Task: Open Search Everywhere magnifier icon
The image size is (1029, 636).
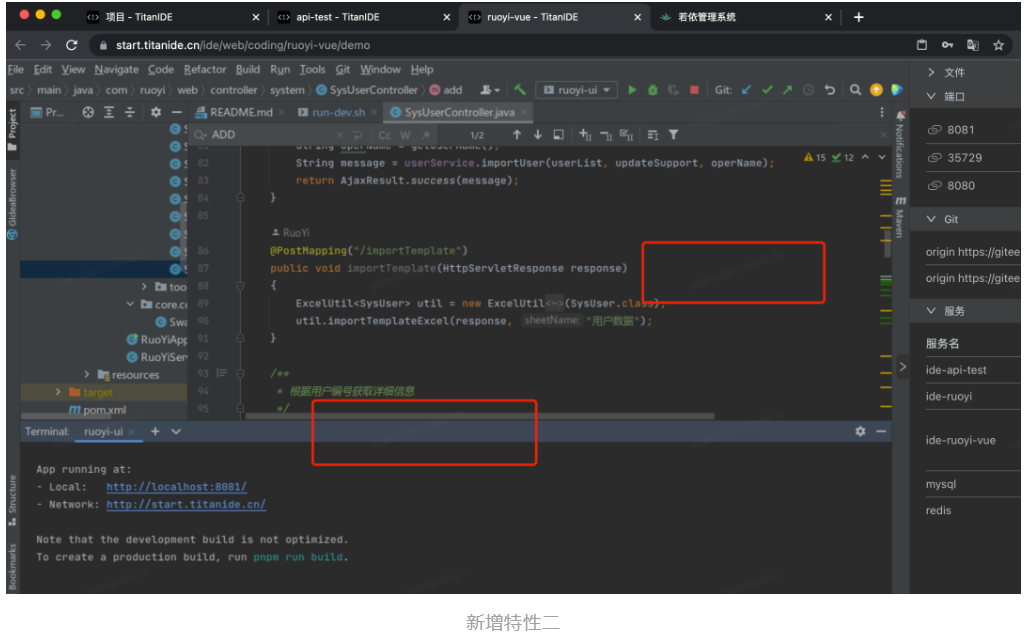Action: click(x=855, y=90)
